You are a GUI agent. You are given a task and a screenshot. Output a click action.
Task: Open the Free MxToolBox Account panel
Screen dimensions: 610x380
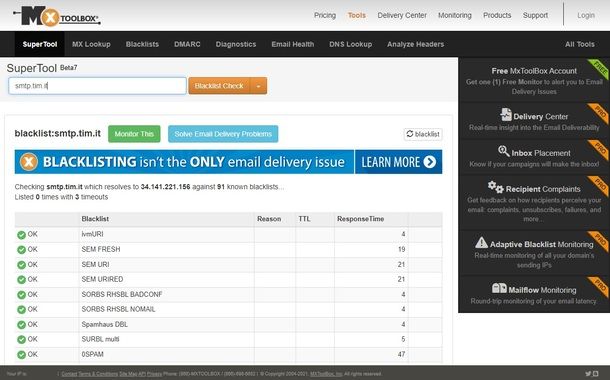coord(534,81)
